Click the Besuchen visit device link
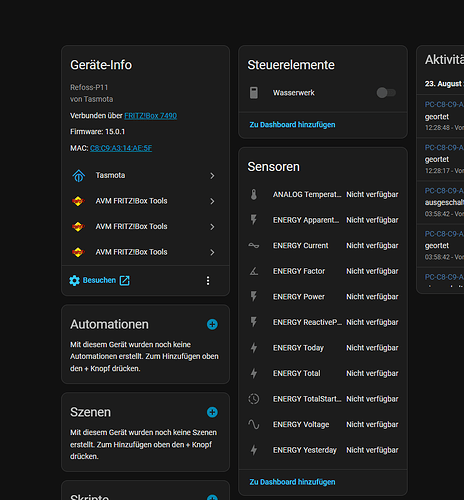 100,280
